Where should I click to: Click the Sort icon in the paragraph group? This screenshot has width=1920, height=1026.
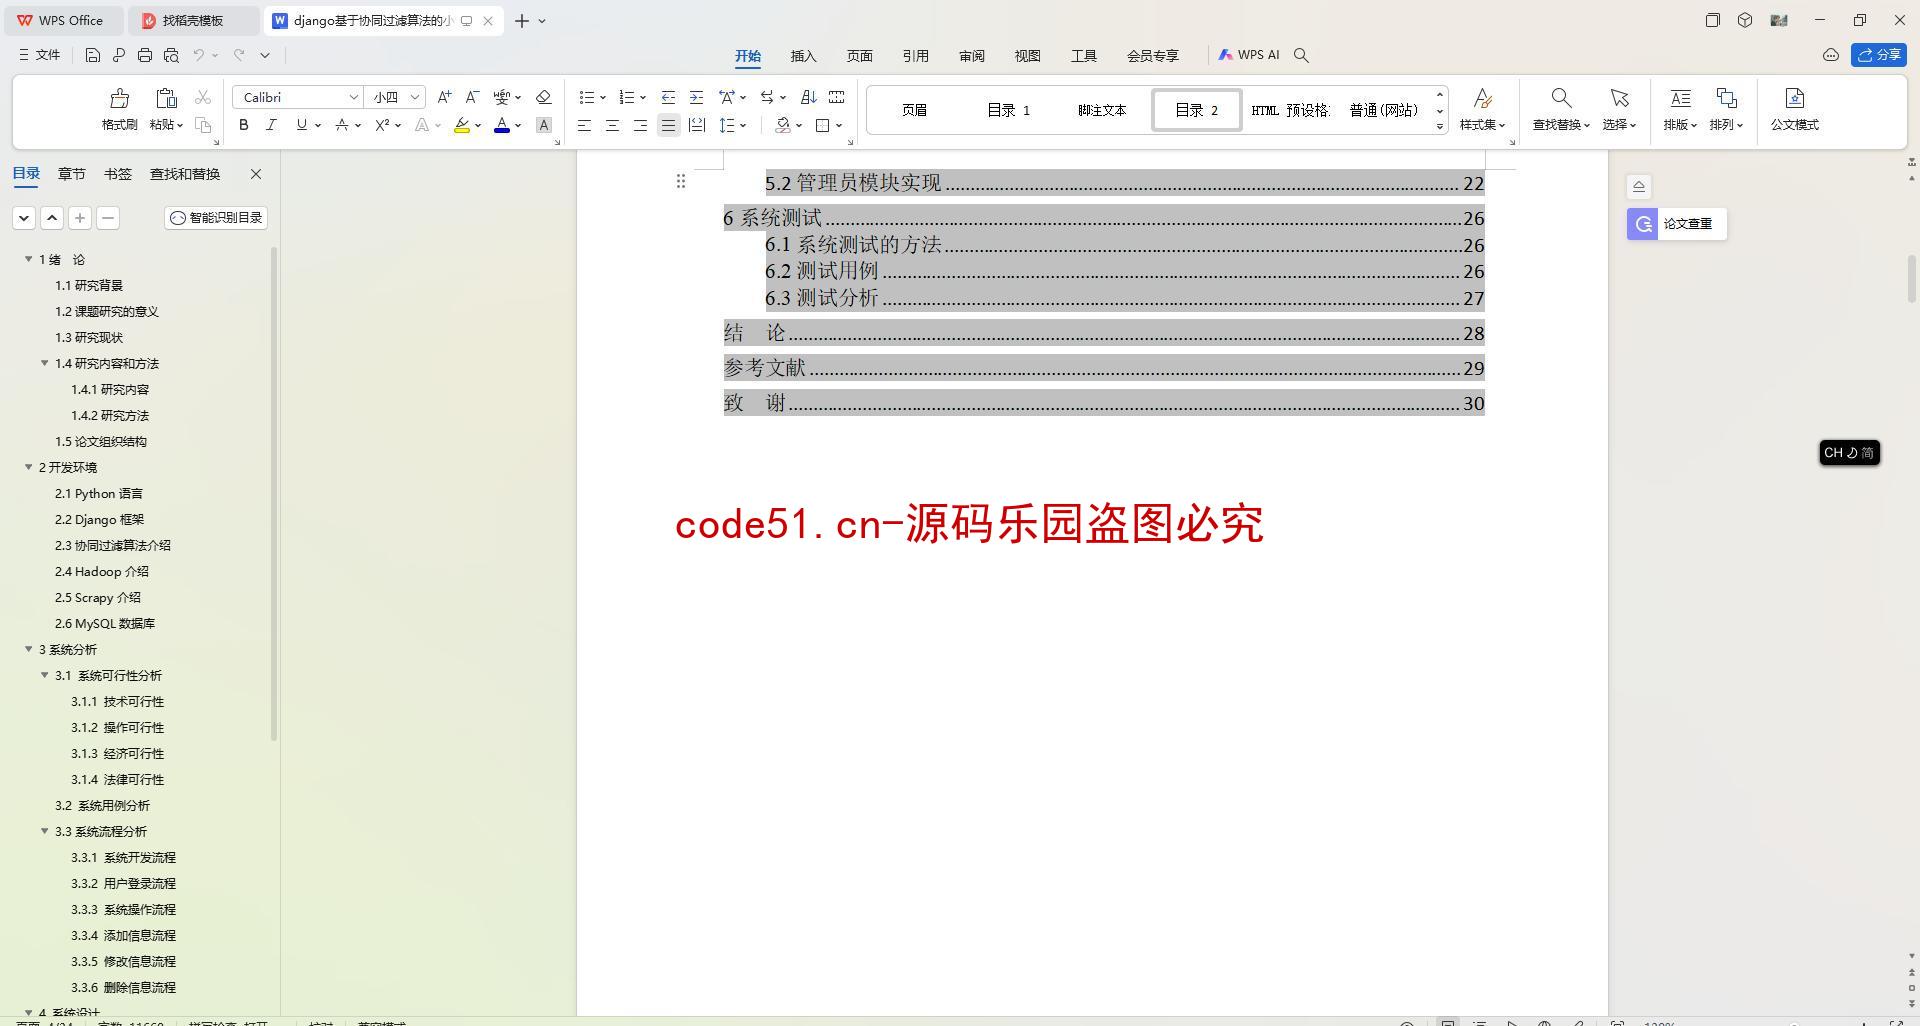[809, 97]
